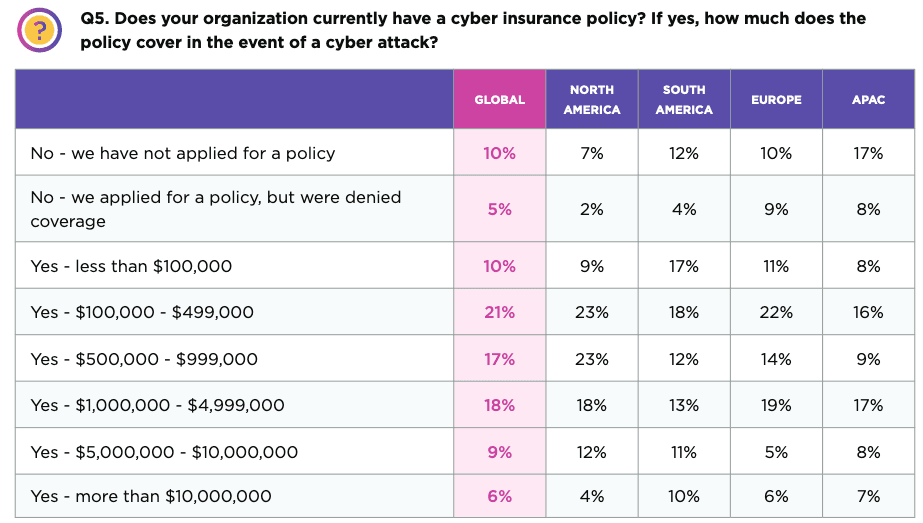Viewport: 923px width, 523px height.
Task: Click the 'Yes - $100,000 - $499,000' row label
Action: click(142, 312)
